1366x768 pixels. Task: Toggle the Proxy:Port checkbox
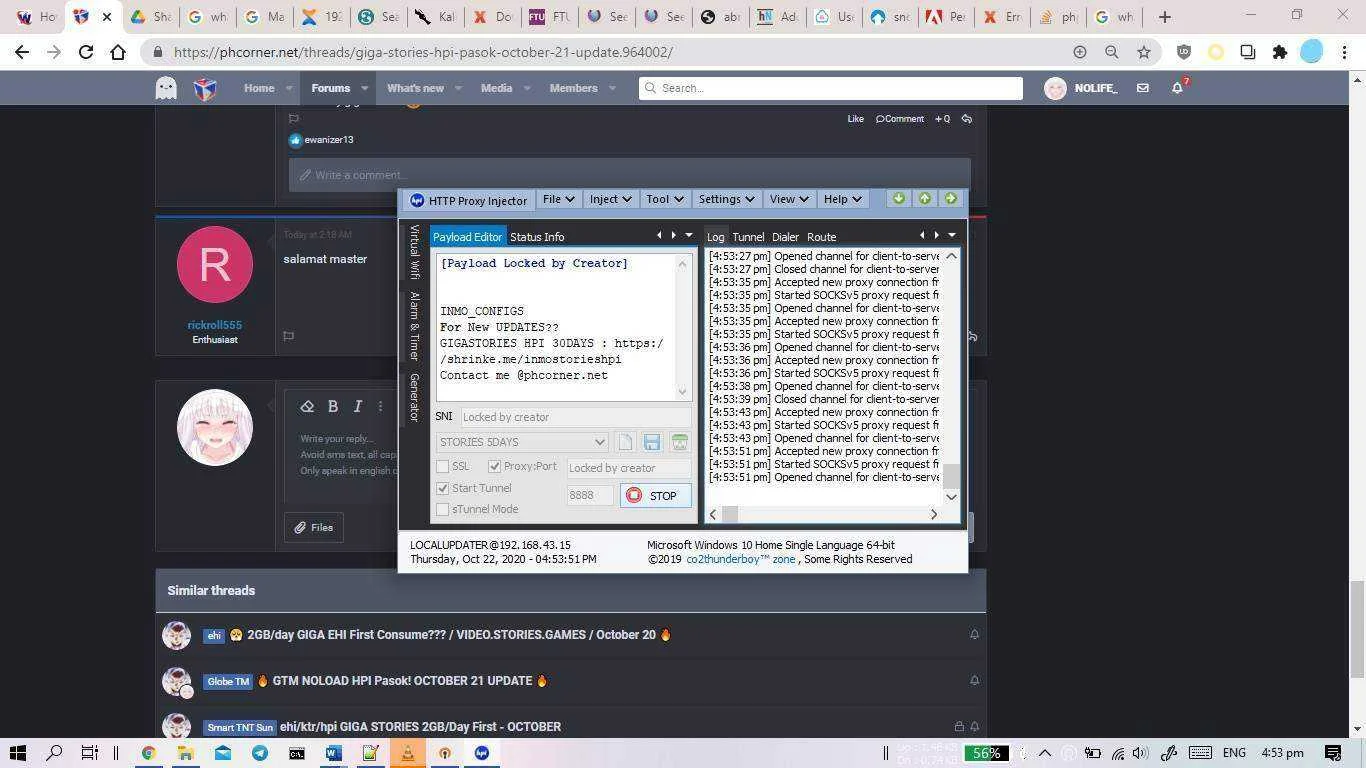tap(494, 466)
